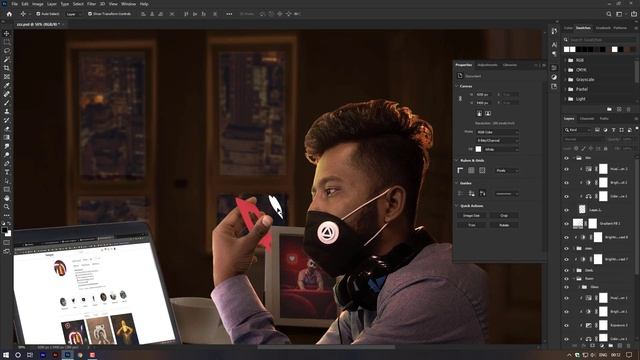Create new swatch group folder icon
The image size is (640, 360).
tap(609, 109)
